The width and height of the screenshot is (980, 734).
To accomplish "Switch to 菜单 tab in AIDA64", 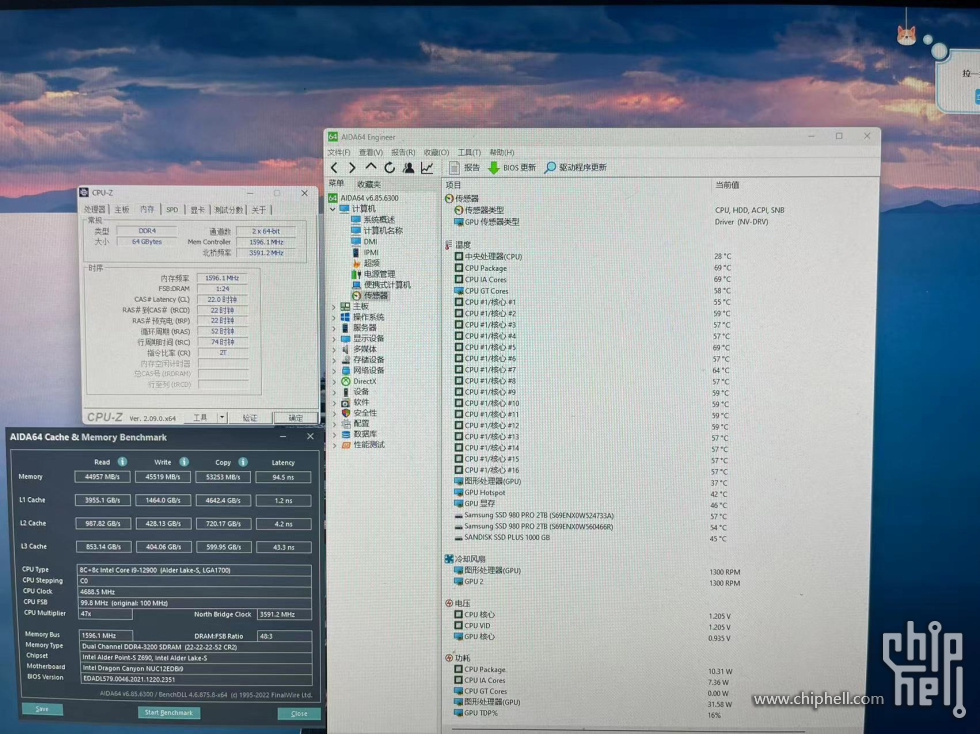I will coord(336,184).
